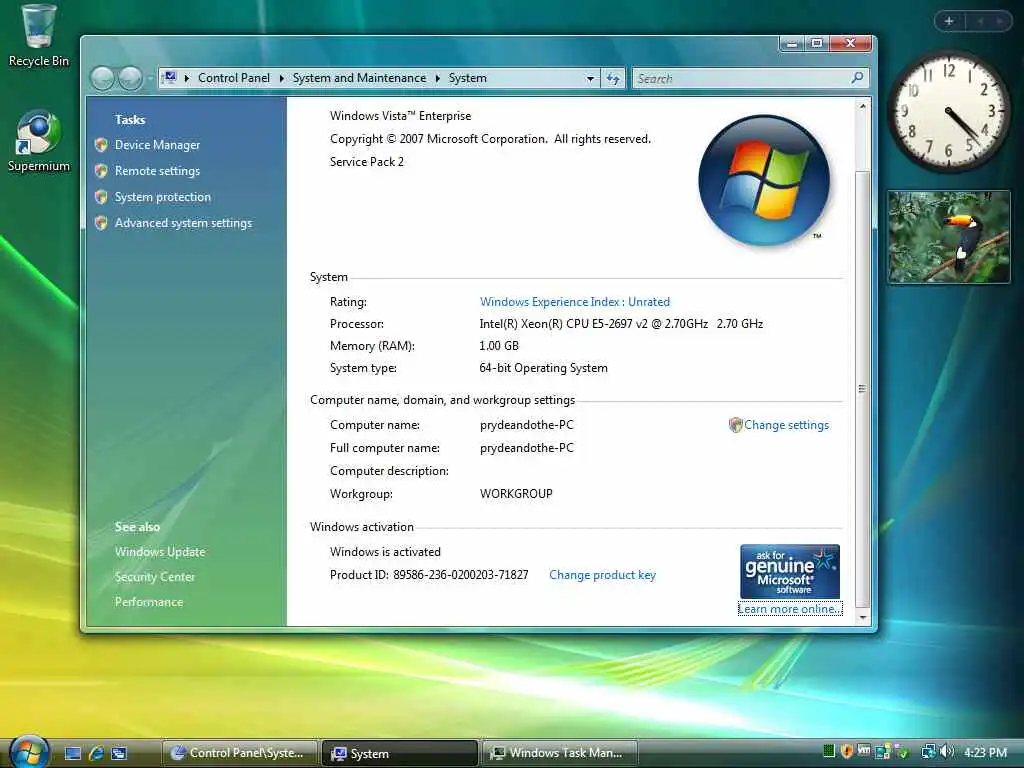
Task: Switch to Control Panel\Syste... taskbar button
Action: pos(239,753)
